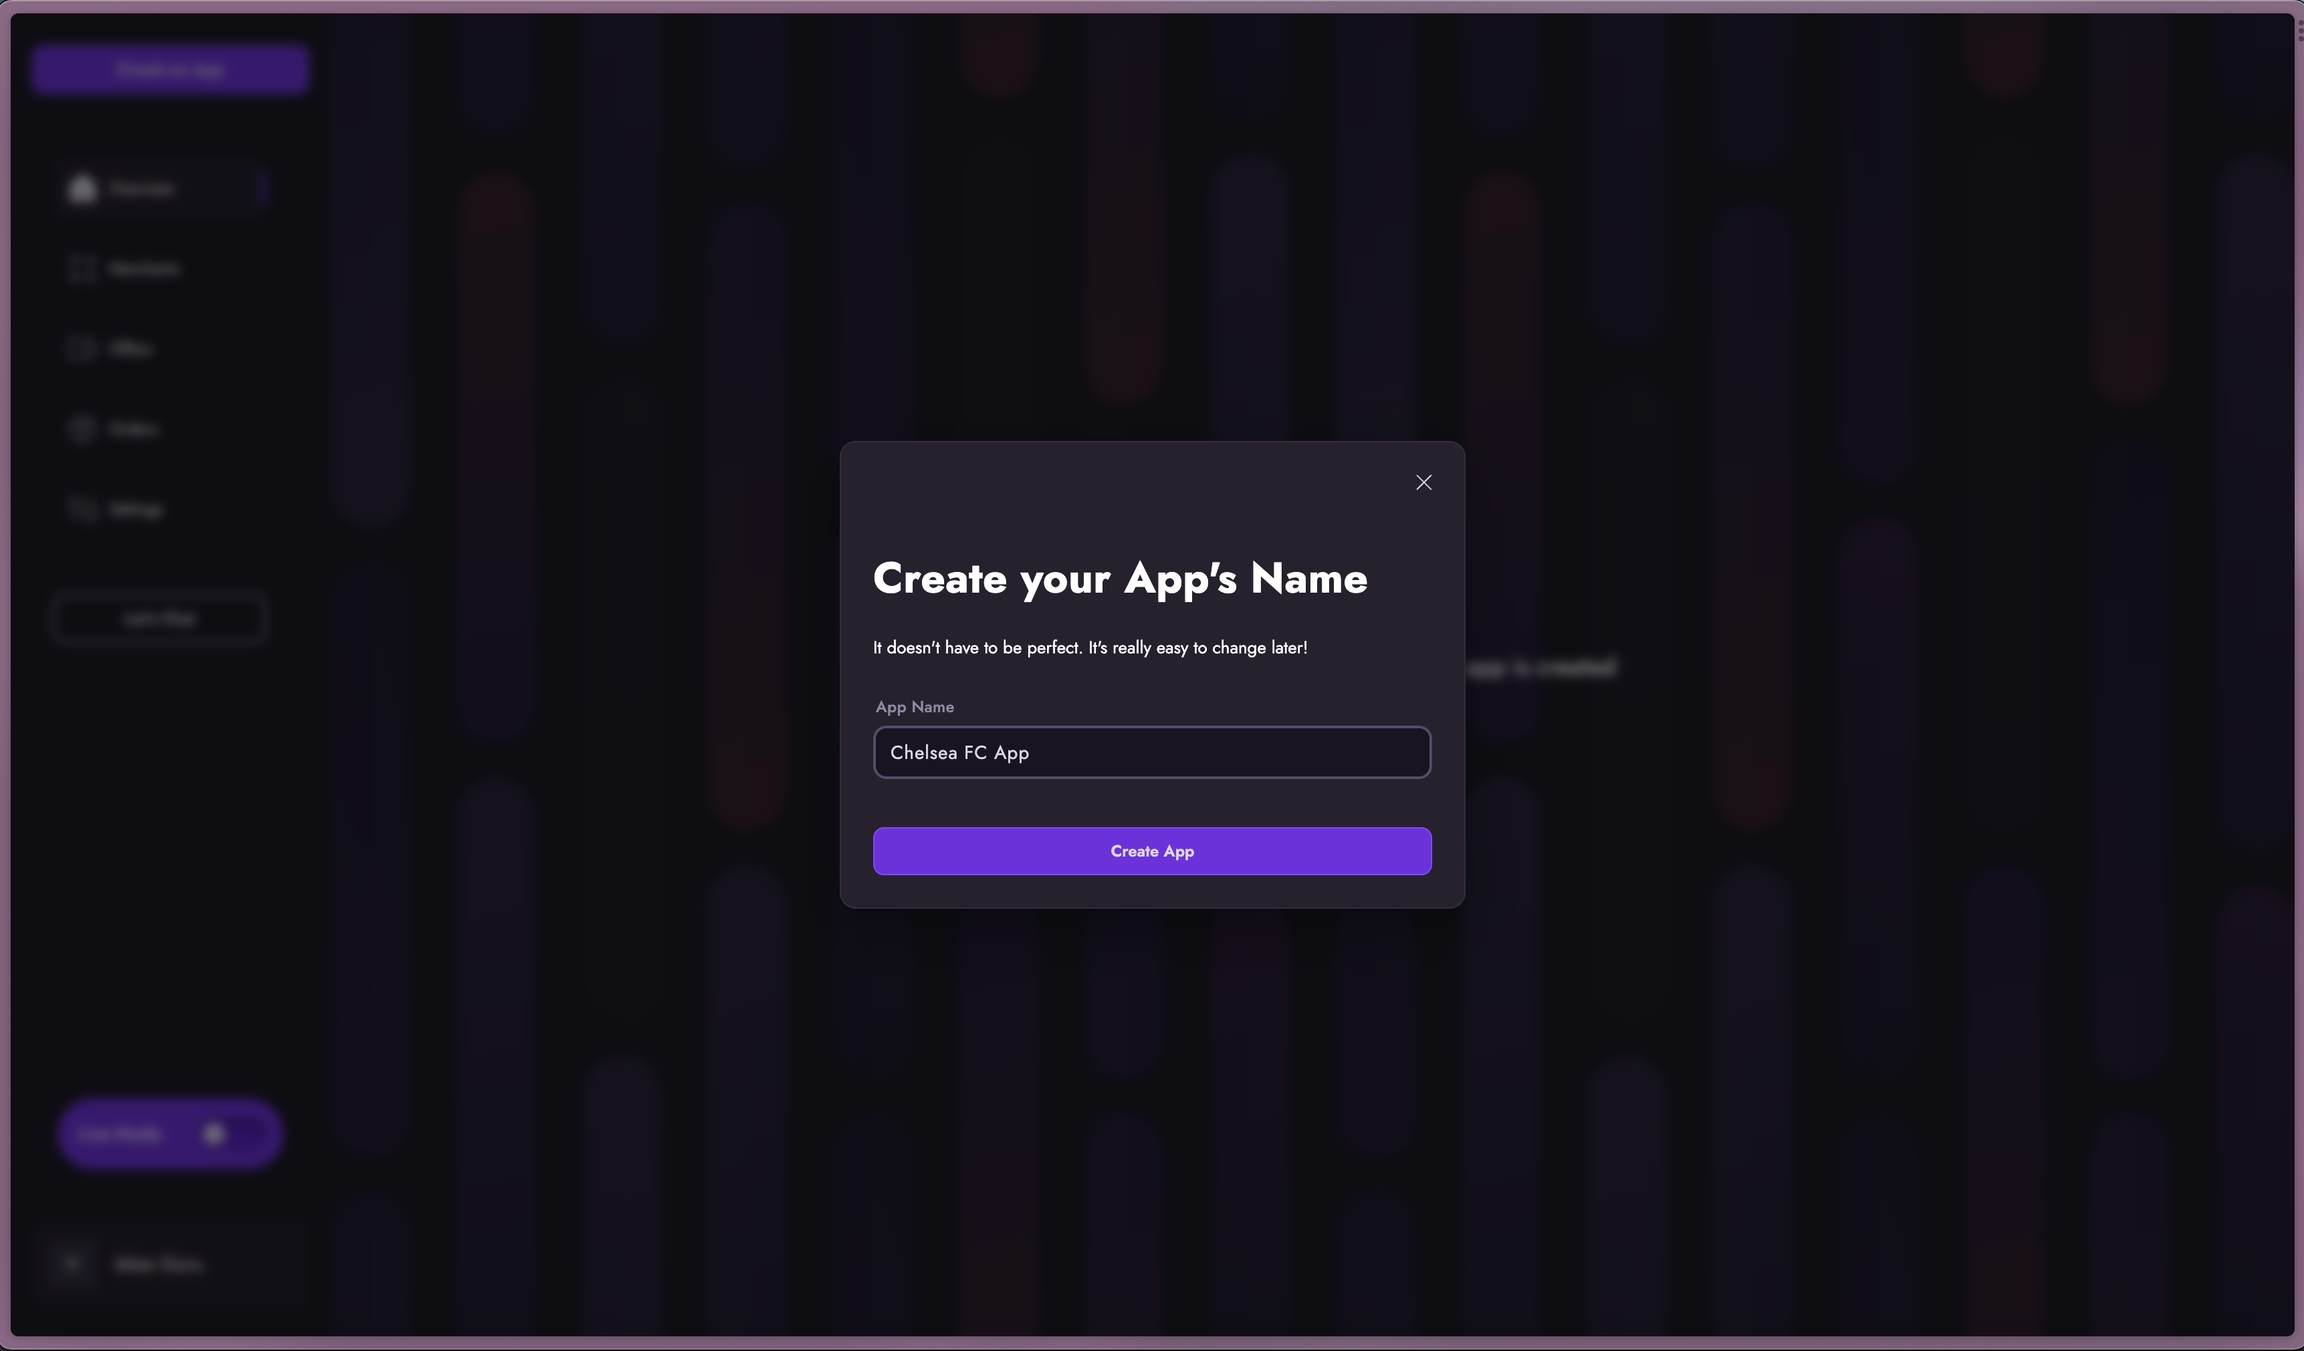Click the fourth sidebar item's round icon
This screenshot has width=2304, height=1351.
[x=82, y=428]
